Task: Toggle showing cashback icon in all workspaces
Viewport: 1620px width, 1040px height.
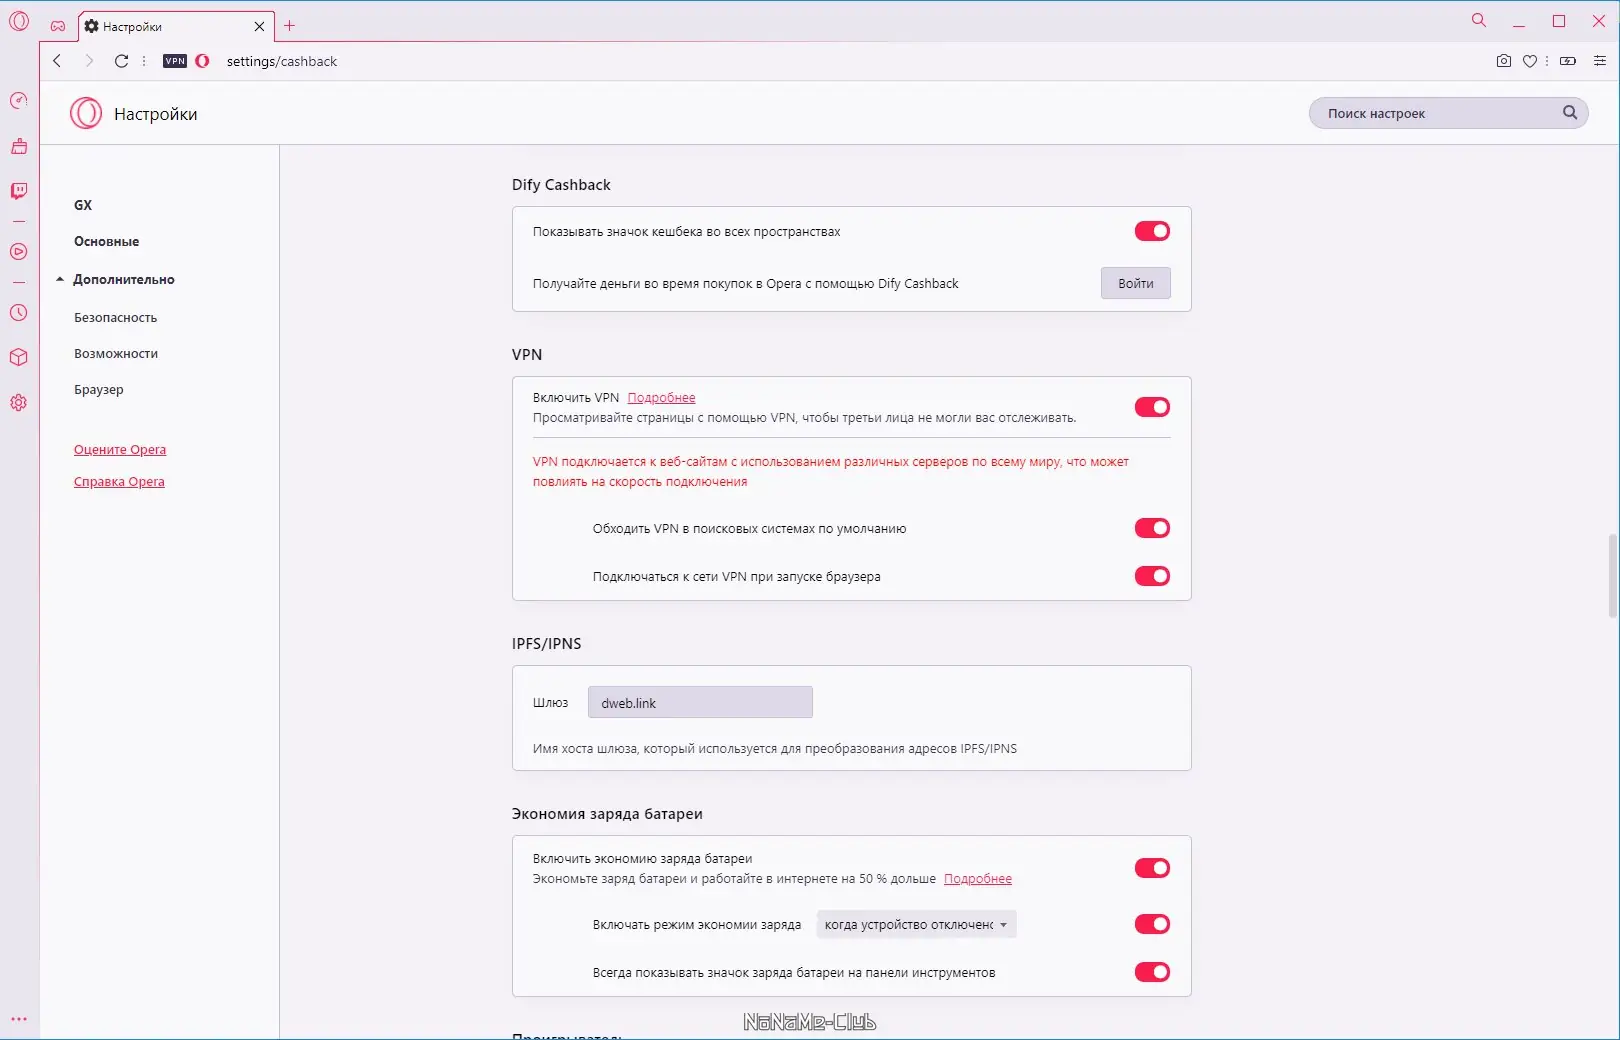Action: 1152,231
